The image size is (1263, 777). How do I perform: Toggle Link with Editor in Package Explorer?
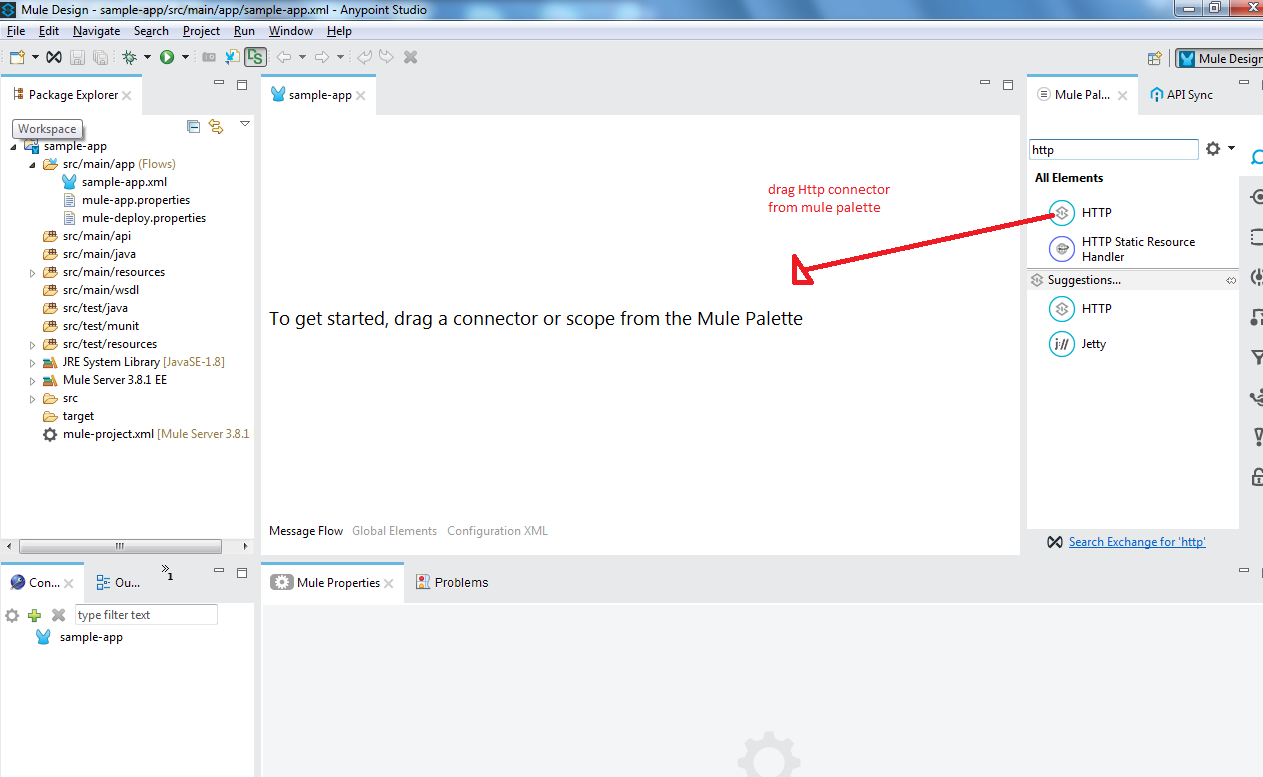(216, 126)
